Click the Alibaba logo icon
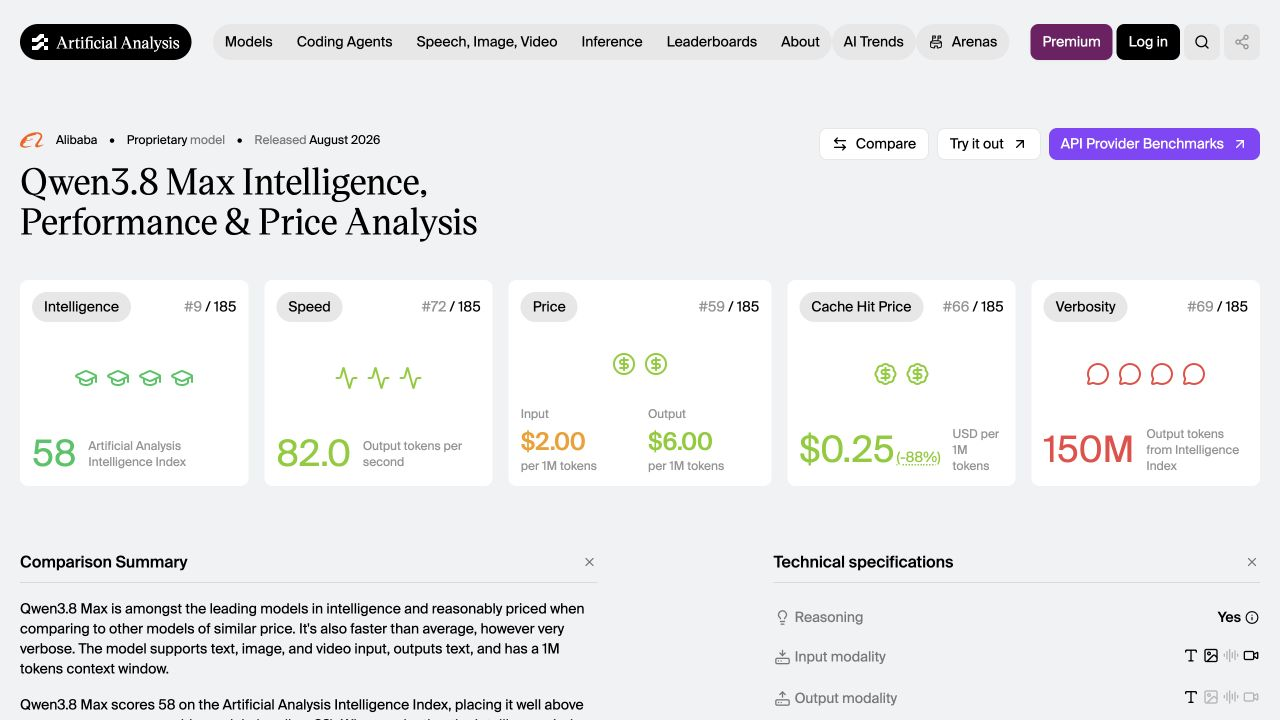 point(32,140)
